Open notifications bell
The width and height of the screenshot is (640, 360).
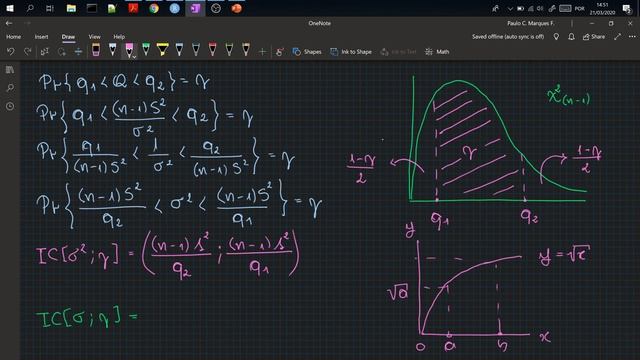571,37
